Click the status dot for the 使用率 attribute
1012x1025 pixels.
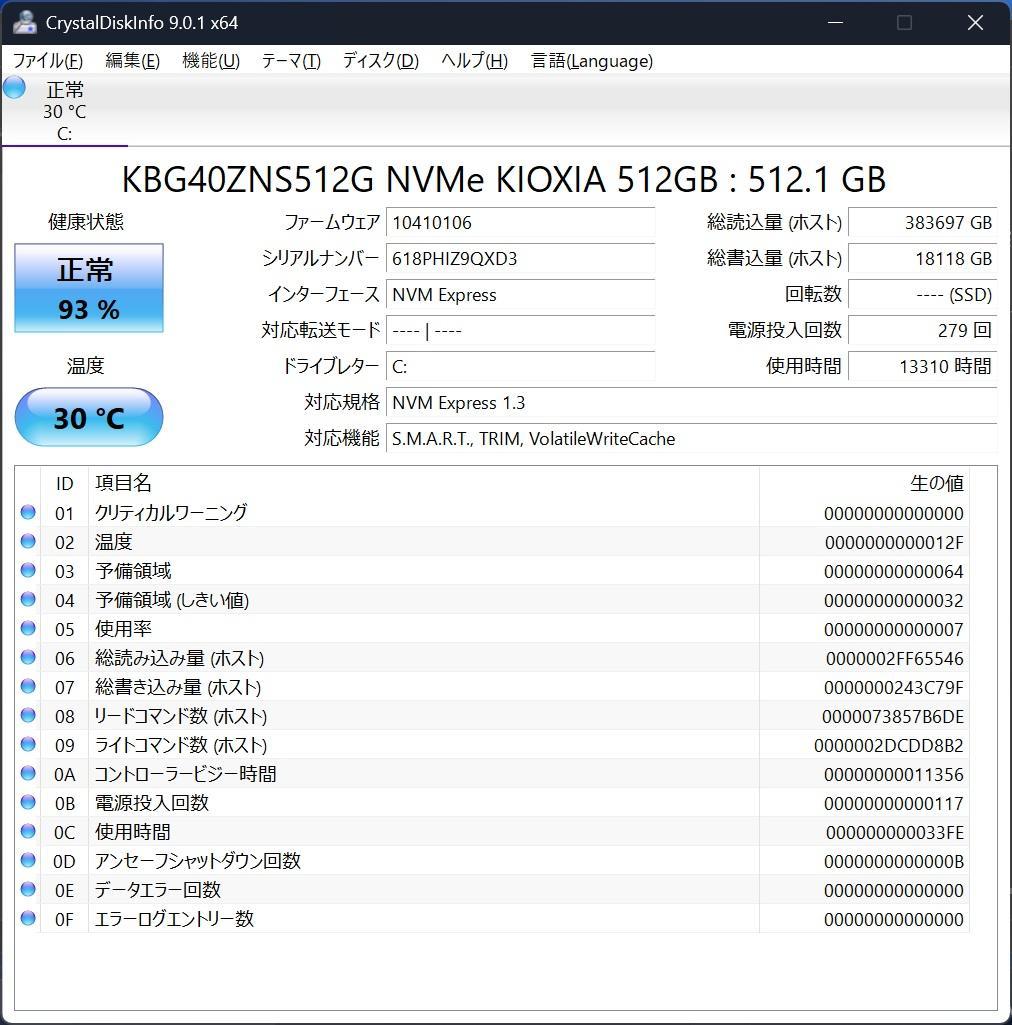pos(28,628)
